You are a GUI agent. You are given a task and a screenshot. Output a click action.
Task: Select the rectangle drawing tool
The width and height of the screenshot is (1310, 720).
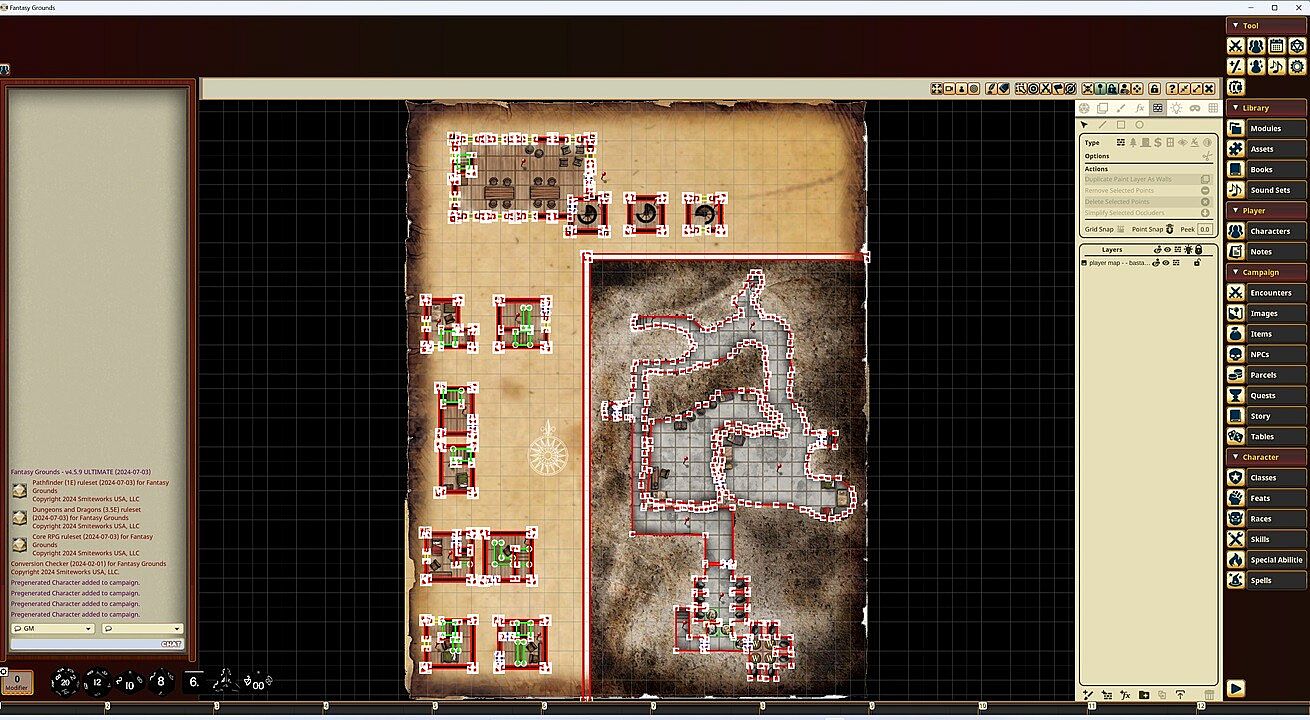1121,125
